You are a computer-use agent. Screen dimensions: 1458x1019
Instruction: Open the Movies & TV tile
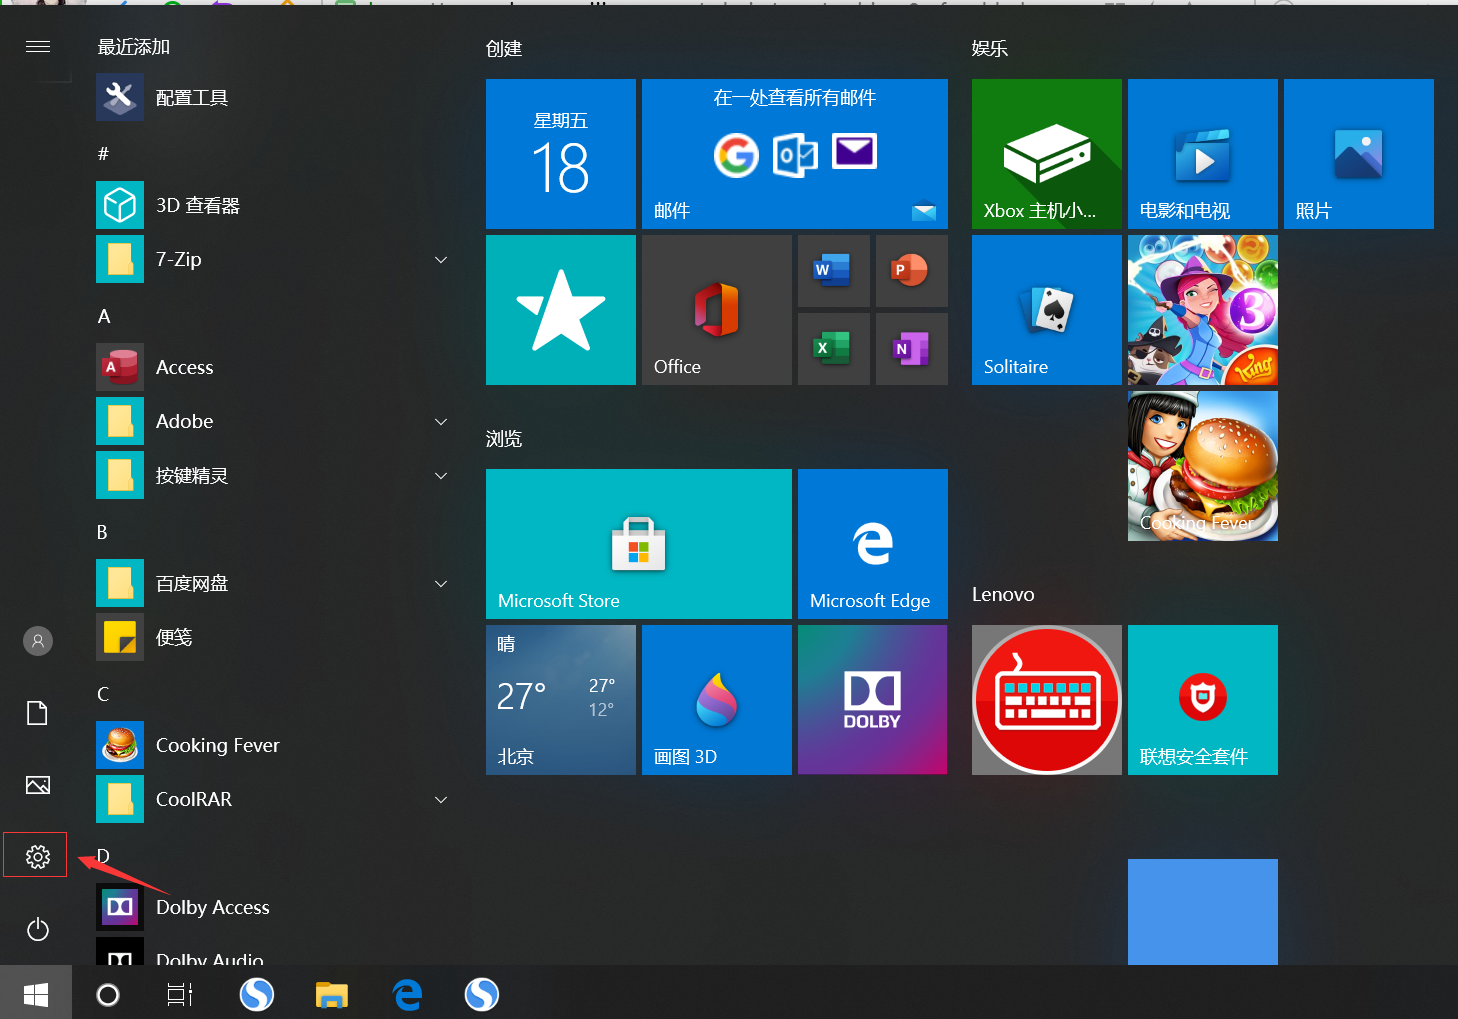[x=1203, y=154]
